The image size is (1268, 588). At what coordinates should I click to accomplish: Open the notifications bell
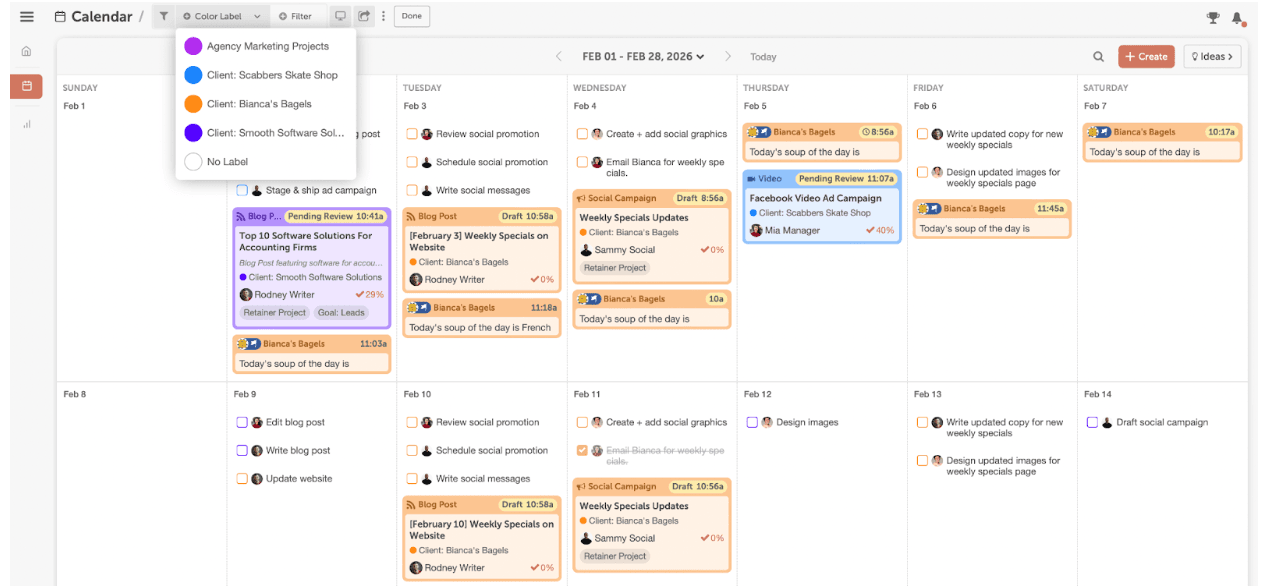1237,17
